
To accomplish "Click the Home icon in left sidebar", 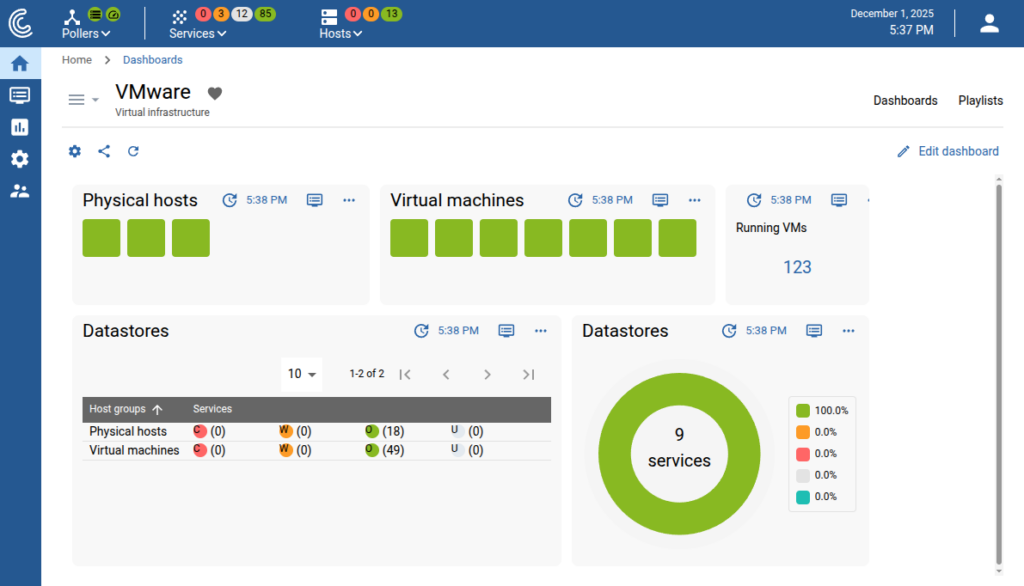I will [20, 63].
